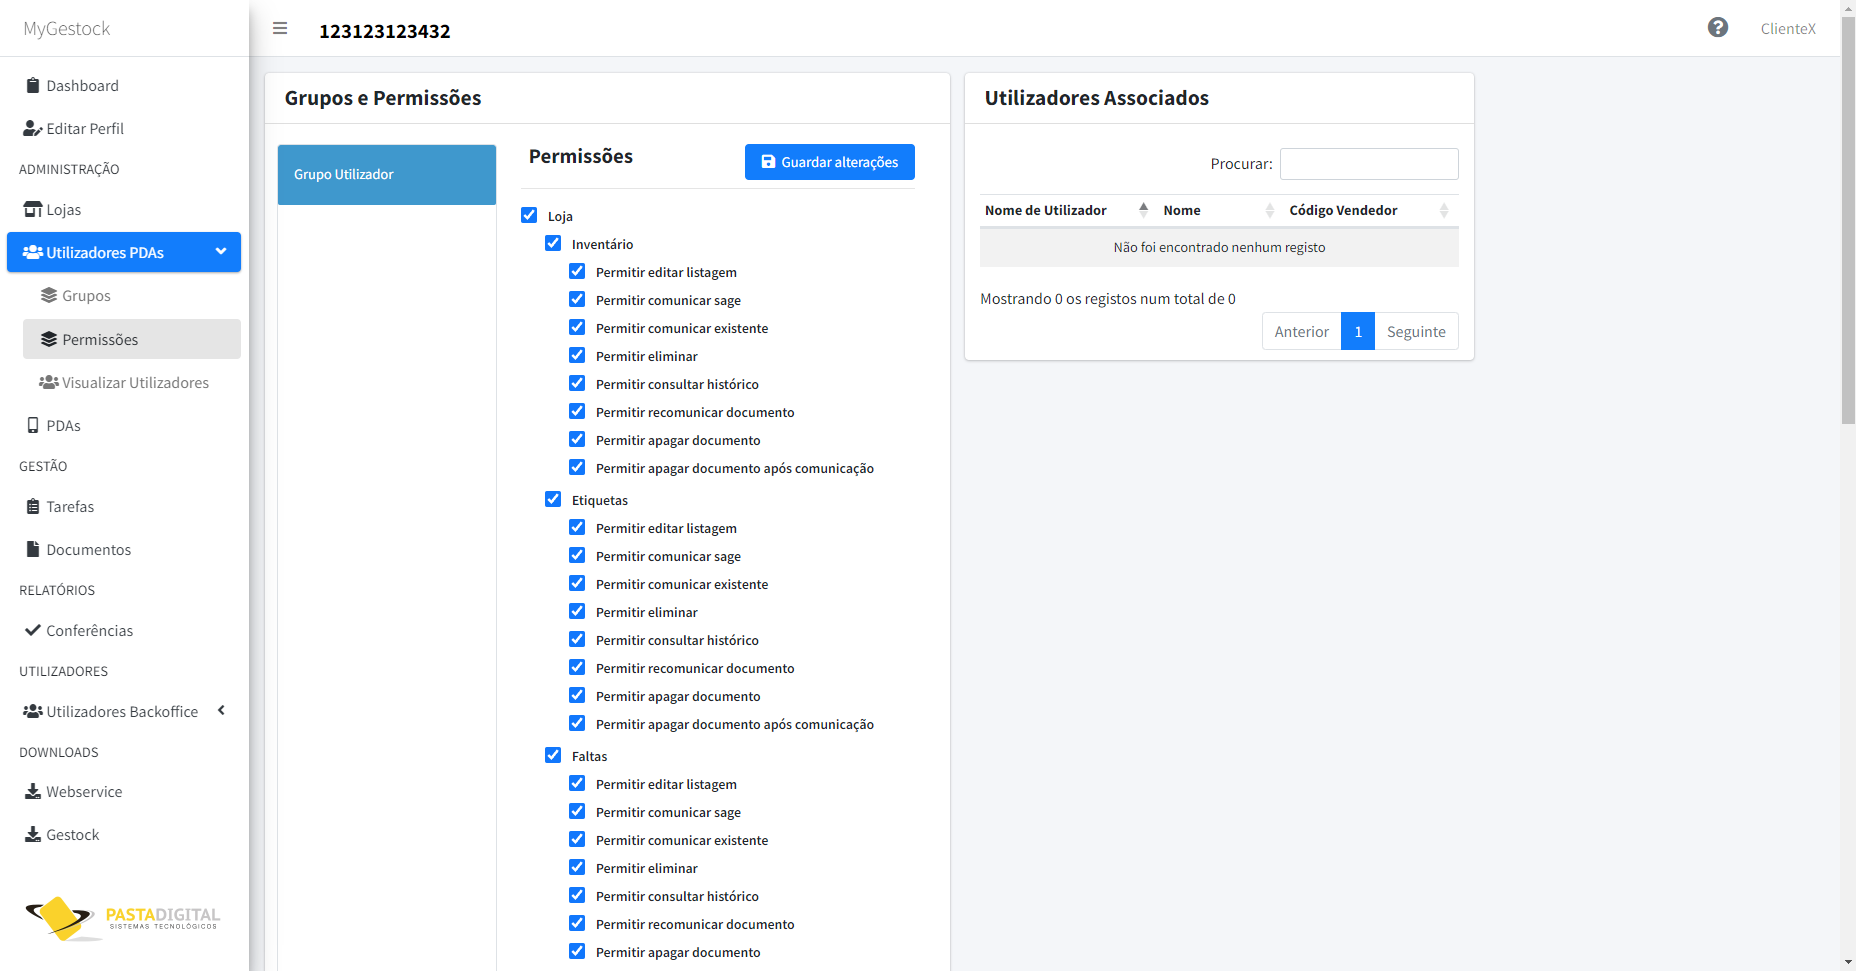Click the Documentos file icon
This screenshot has width=1856, height=971.
tap(33, 550)
